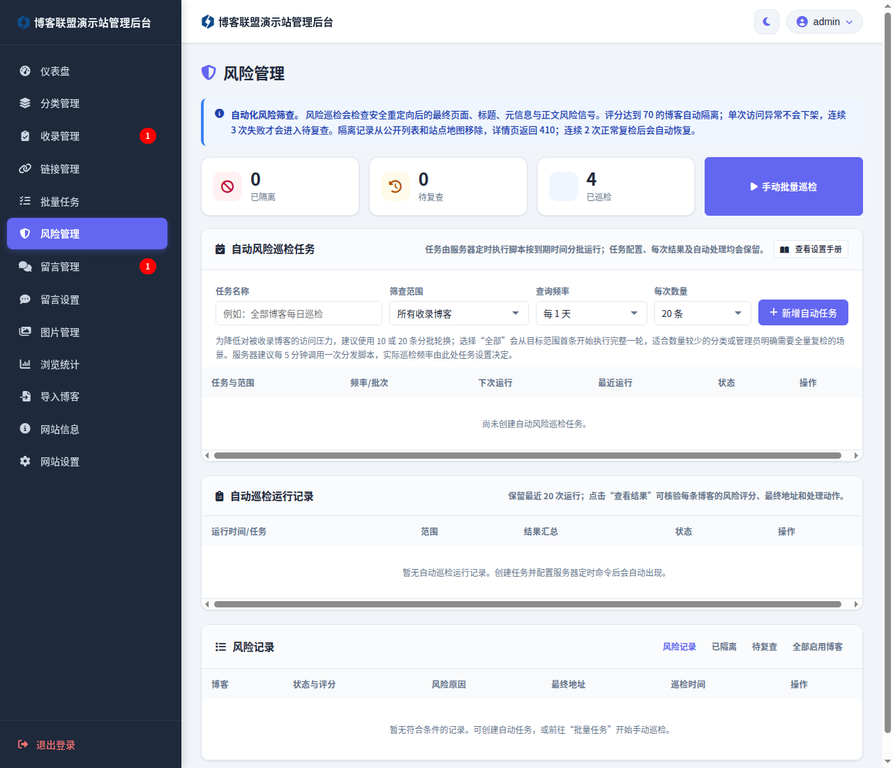This screenshot has width=893, height=768.
Task: Open the 查询频率 dropdown showing 每 1 天
Action: pyautogui.click(x=591, y=313)
